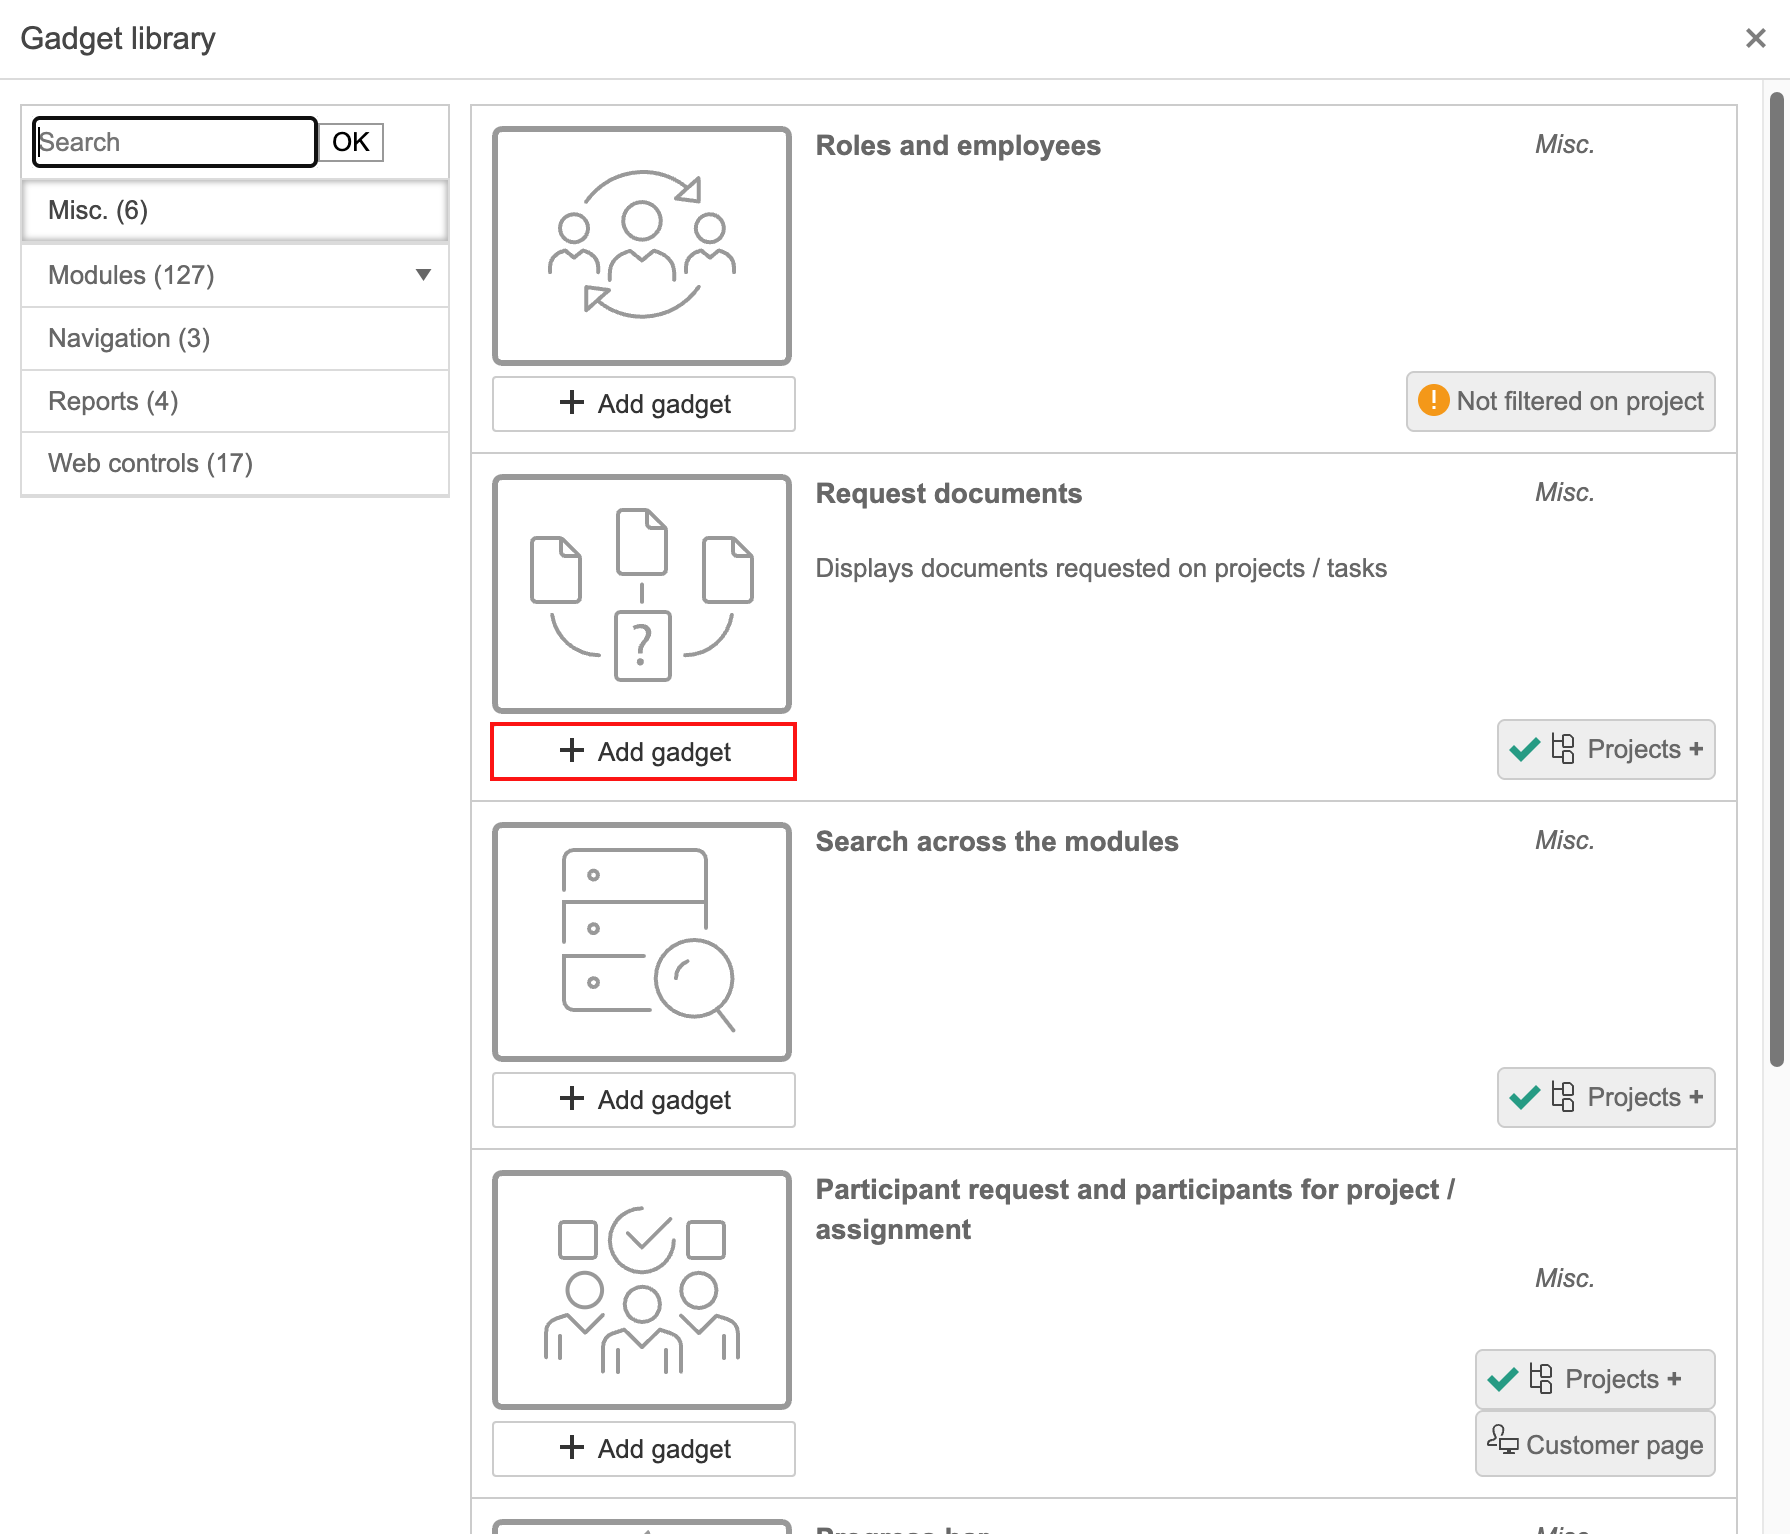This screenshot has height=1534, width=1790.
Task: Click the Roles and employees gadget icon
Action: click(x=641, y=246)
